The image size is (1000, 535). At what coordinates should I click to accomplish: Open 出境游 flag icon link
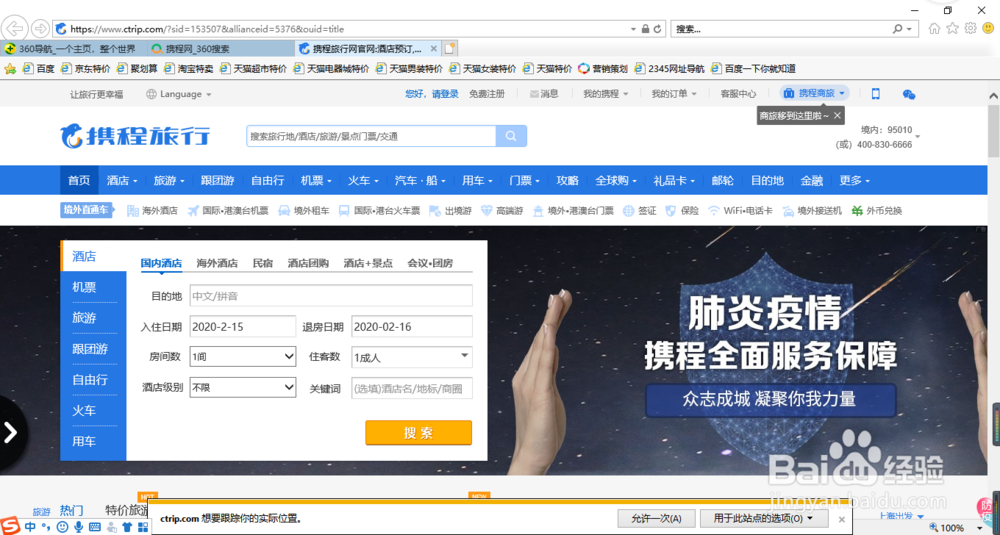450,210
